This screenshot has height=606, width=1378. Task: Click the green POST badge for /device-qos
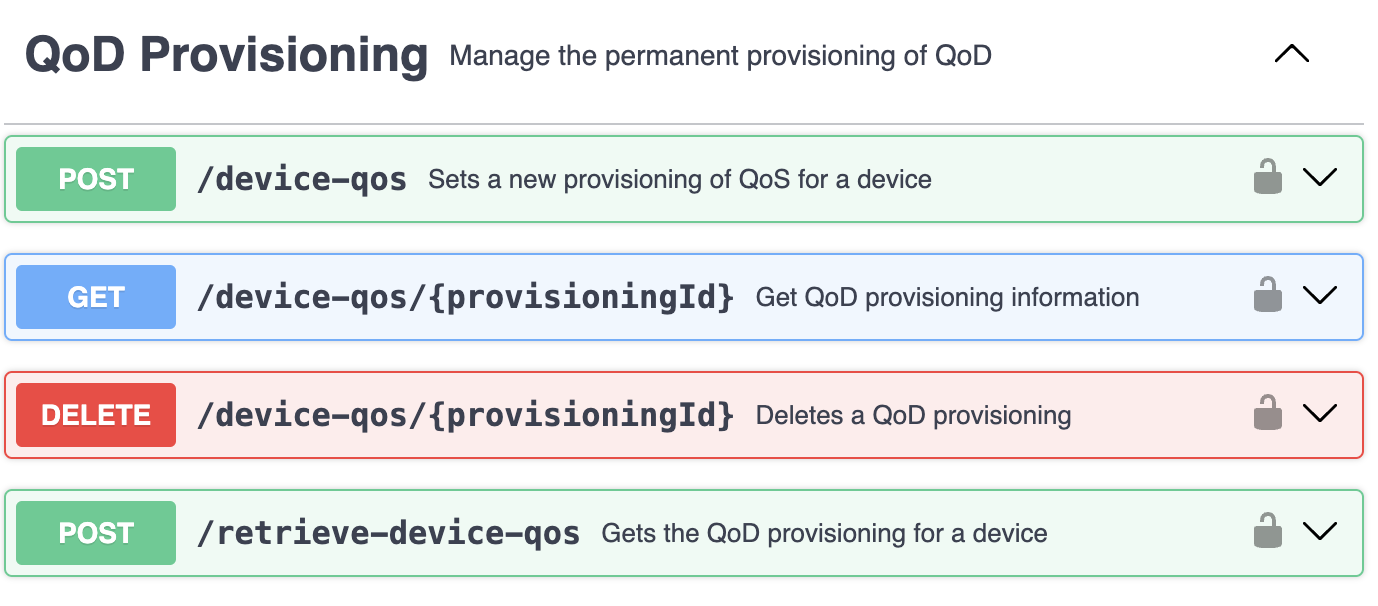pos(96,179)
